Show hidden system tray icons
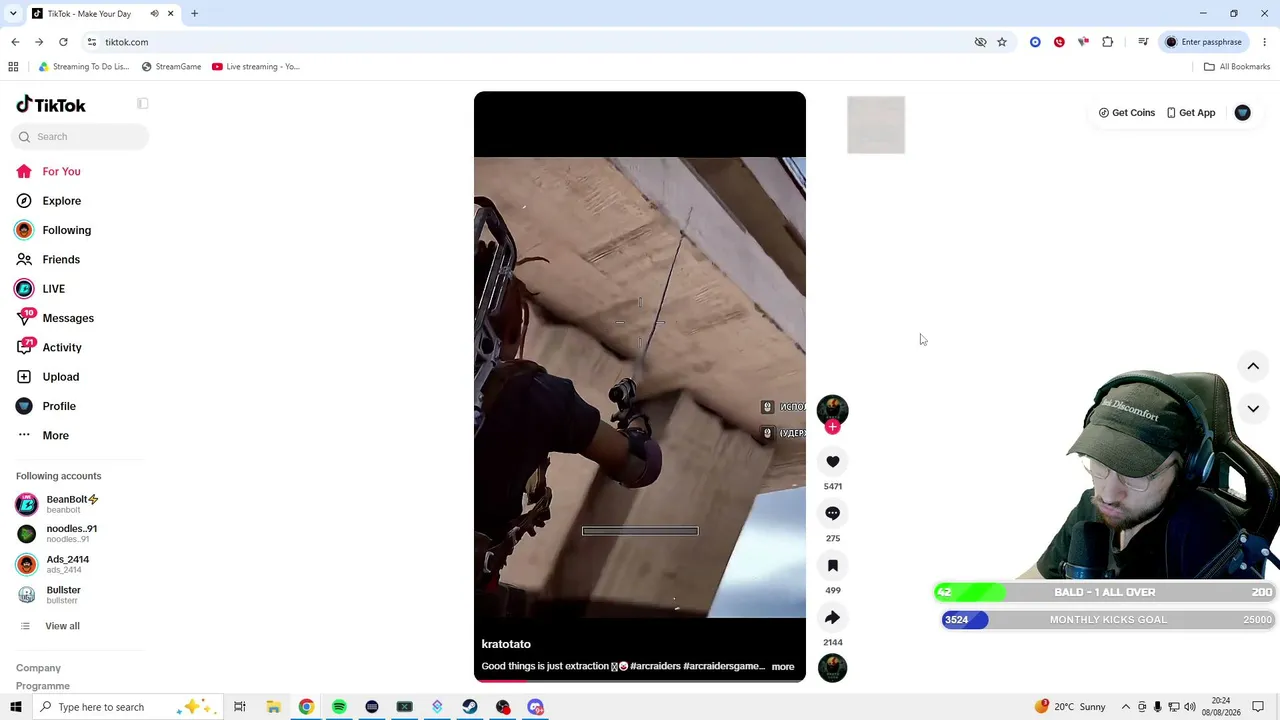Screen dimensions: 1280x720 coord(1125,707)
